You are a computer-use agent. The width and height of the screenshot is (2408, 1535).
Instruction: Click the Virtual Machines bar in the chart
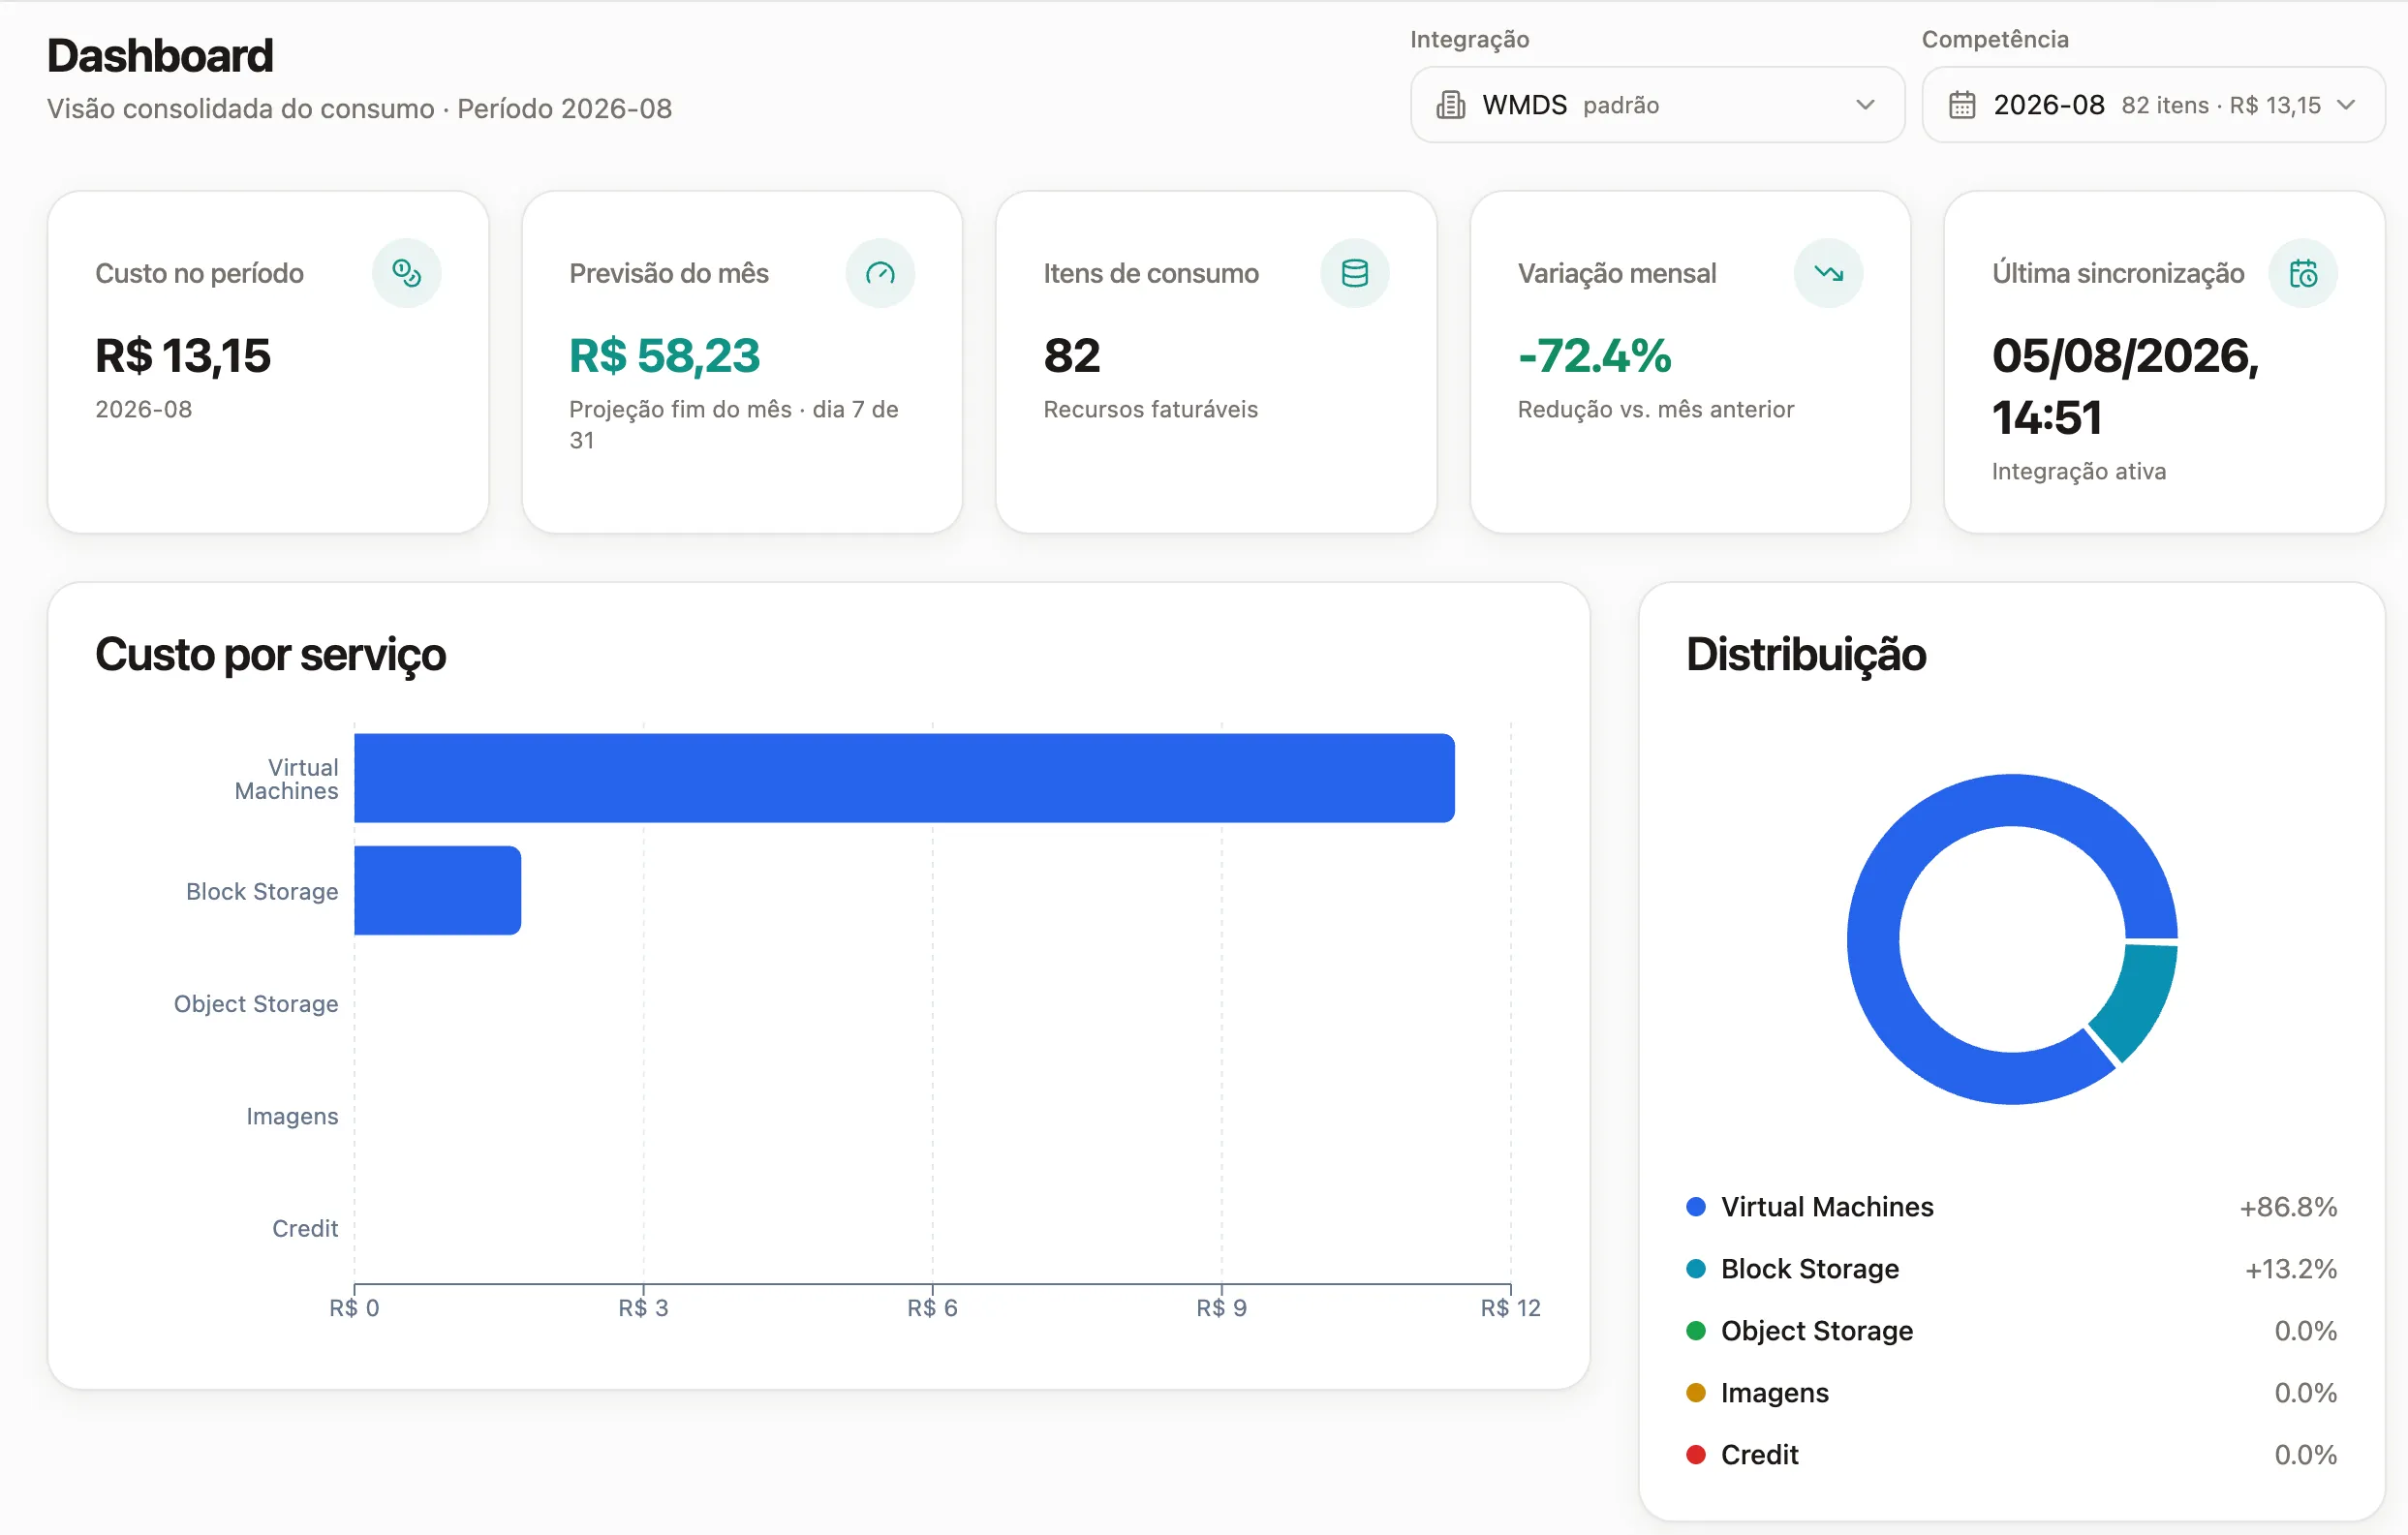pyautogui.click(x=904, y=778)
